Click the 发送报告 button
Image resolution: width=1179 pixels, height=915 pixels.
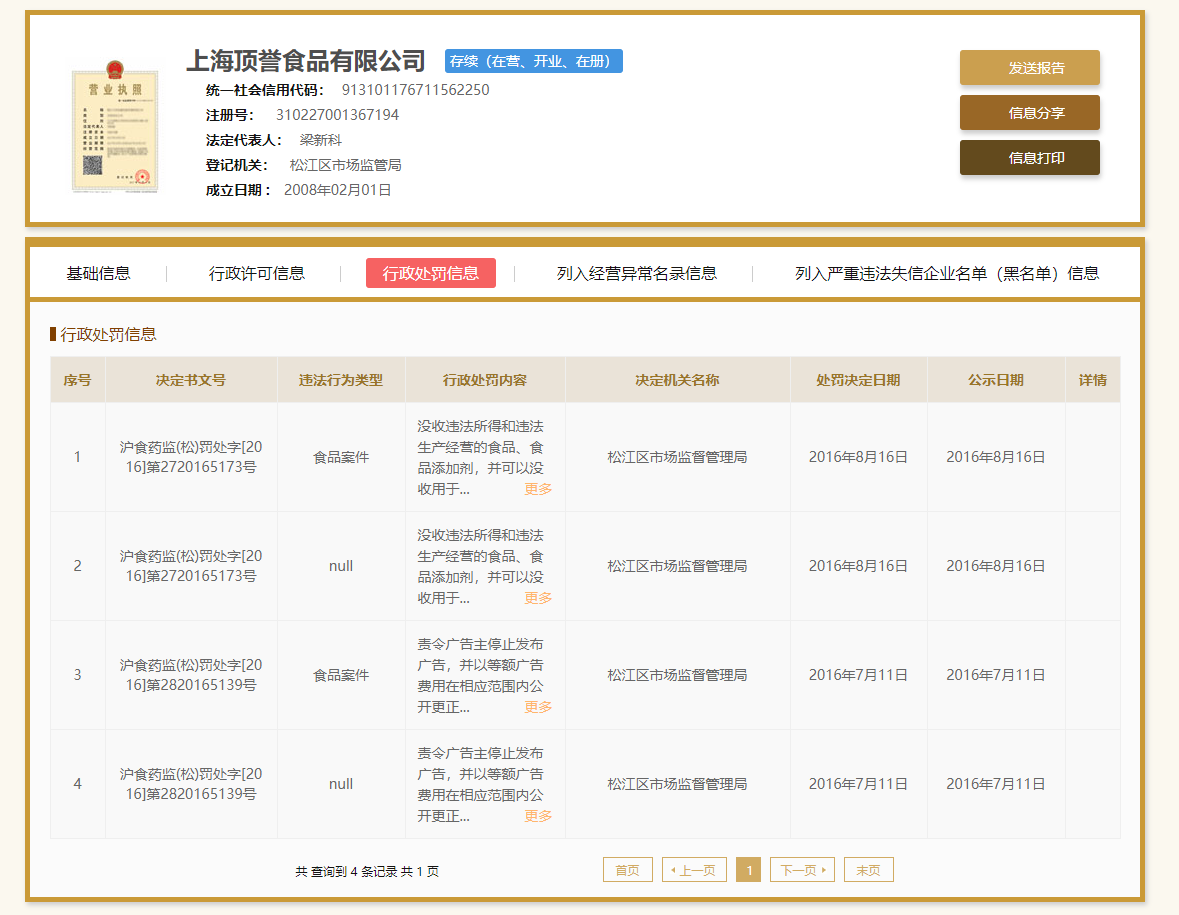coord(1029,68)
